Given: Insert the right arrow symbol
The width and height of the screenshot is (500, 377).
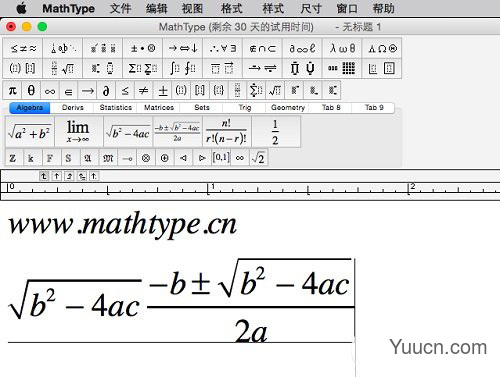Looking at the screenshot, I should 88,90.
